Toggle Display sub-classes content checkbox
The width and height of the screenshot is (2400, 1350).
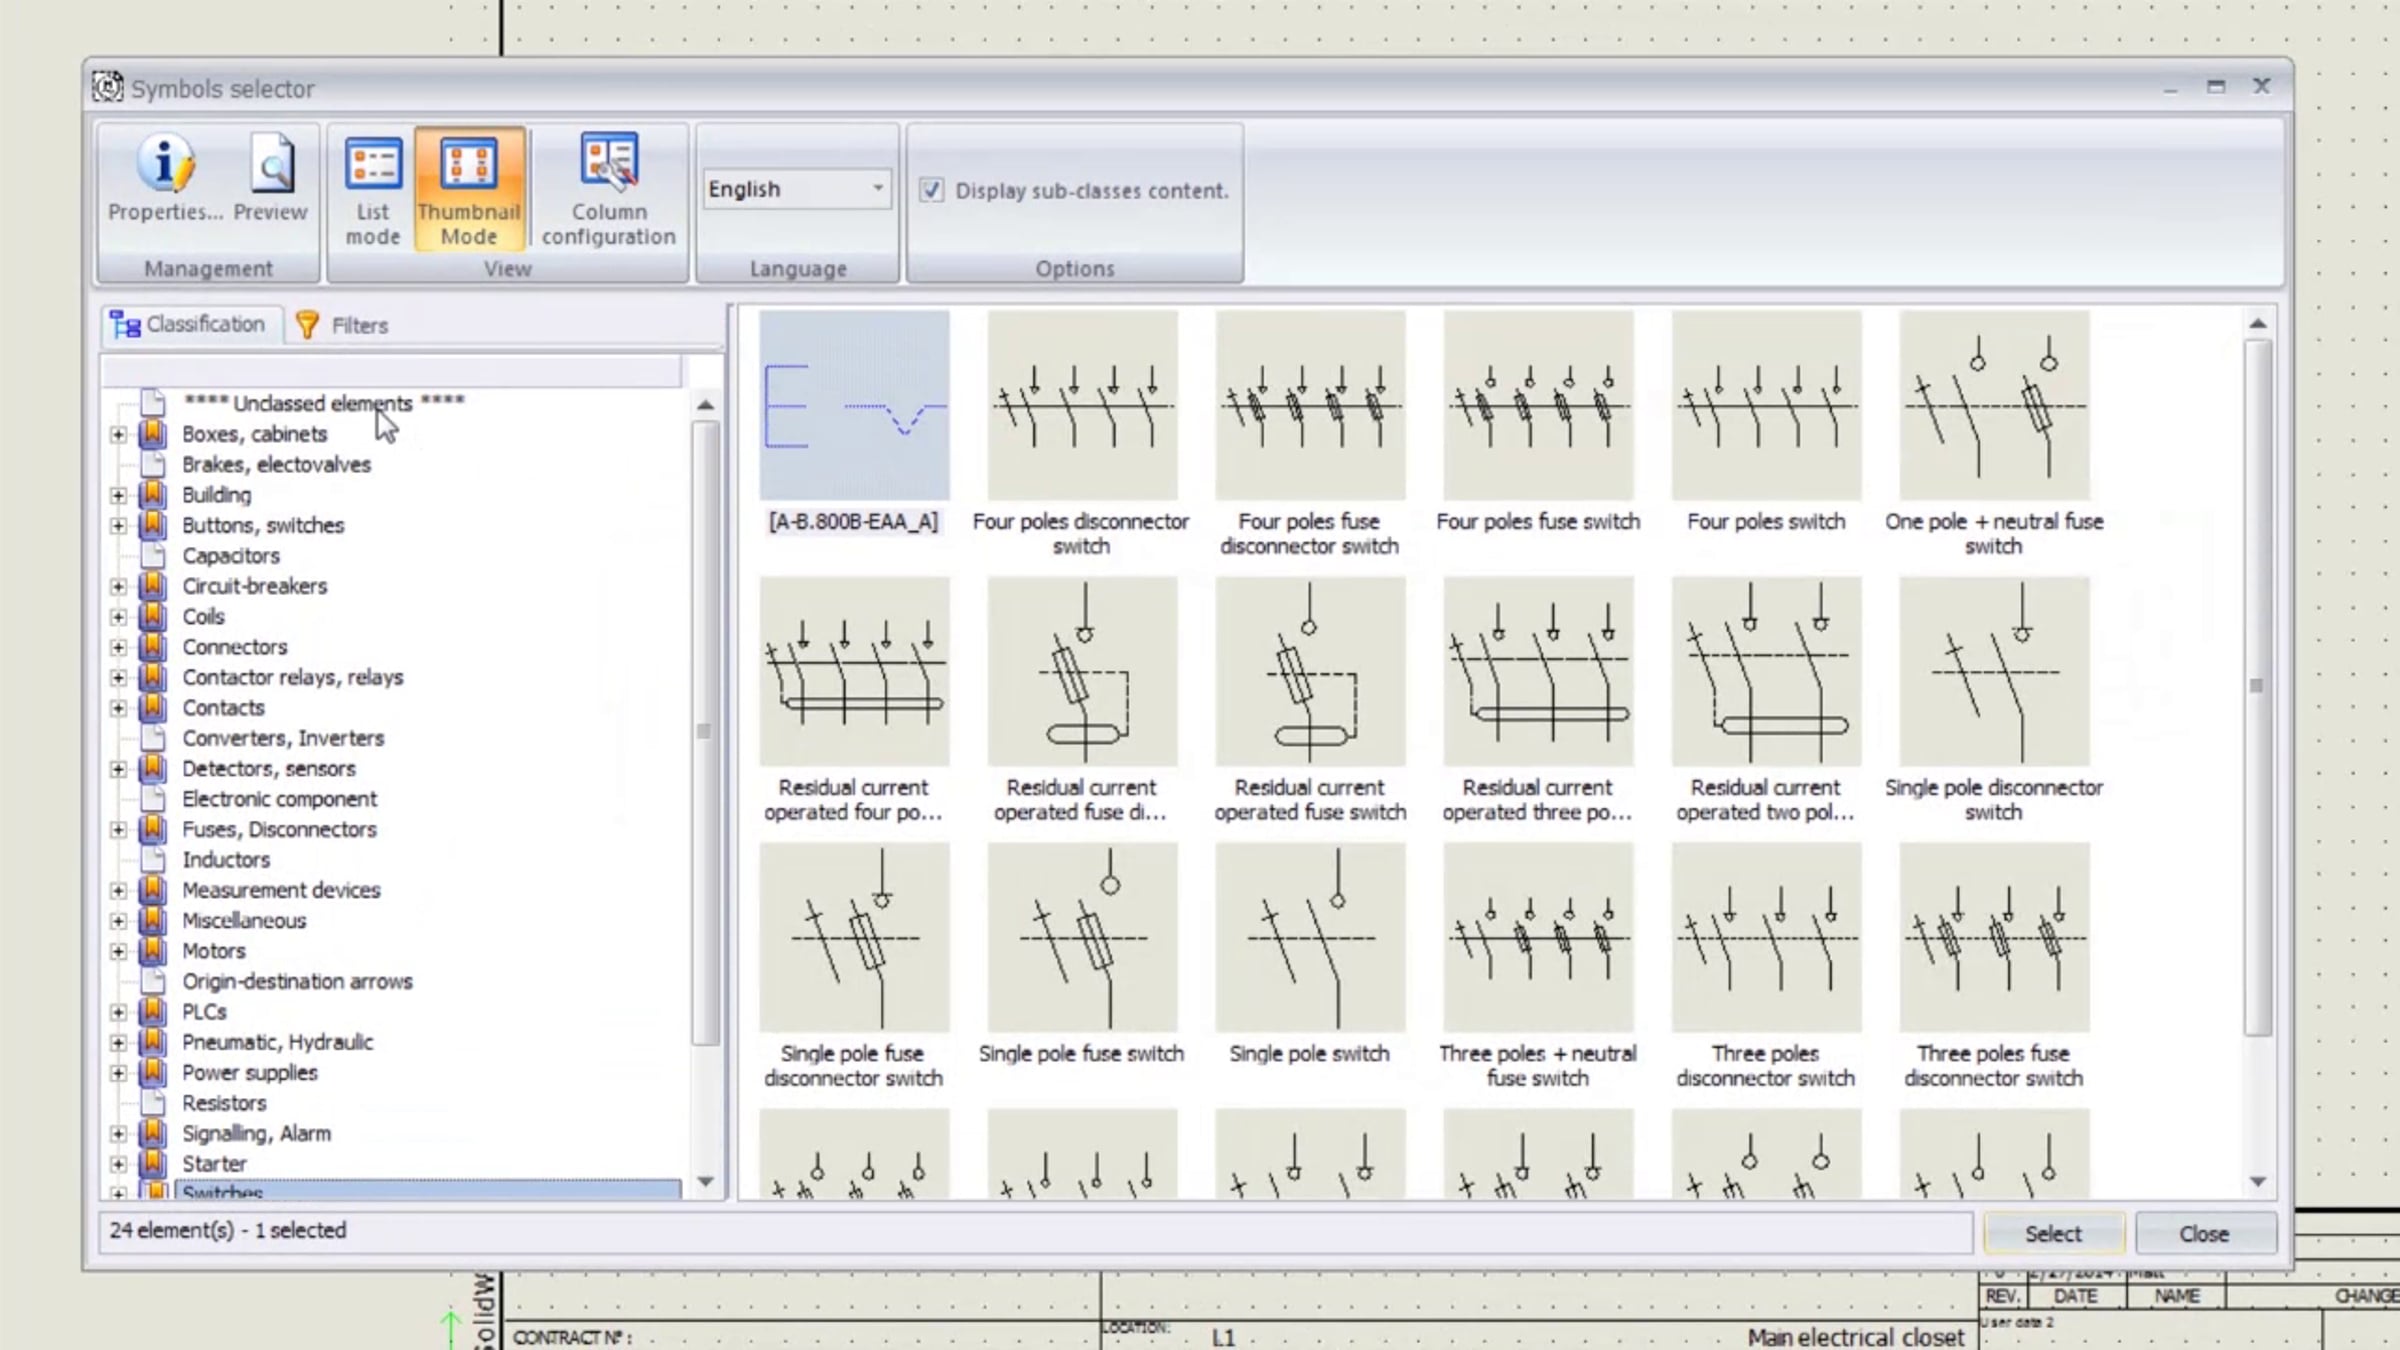coord(931,190)
